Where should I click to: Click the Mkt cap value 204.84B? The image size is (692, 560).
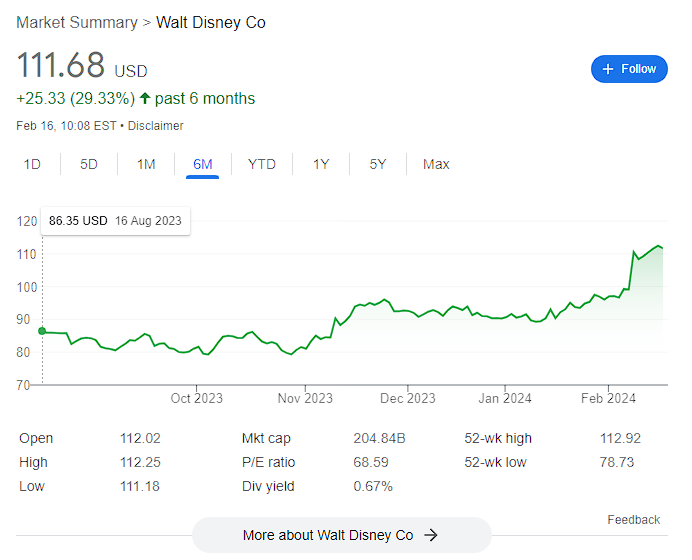coord(379,438)
